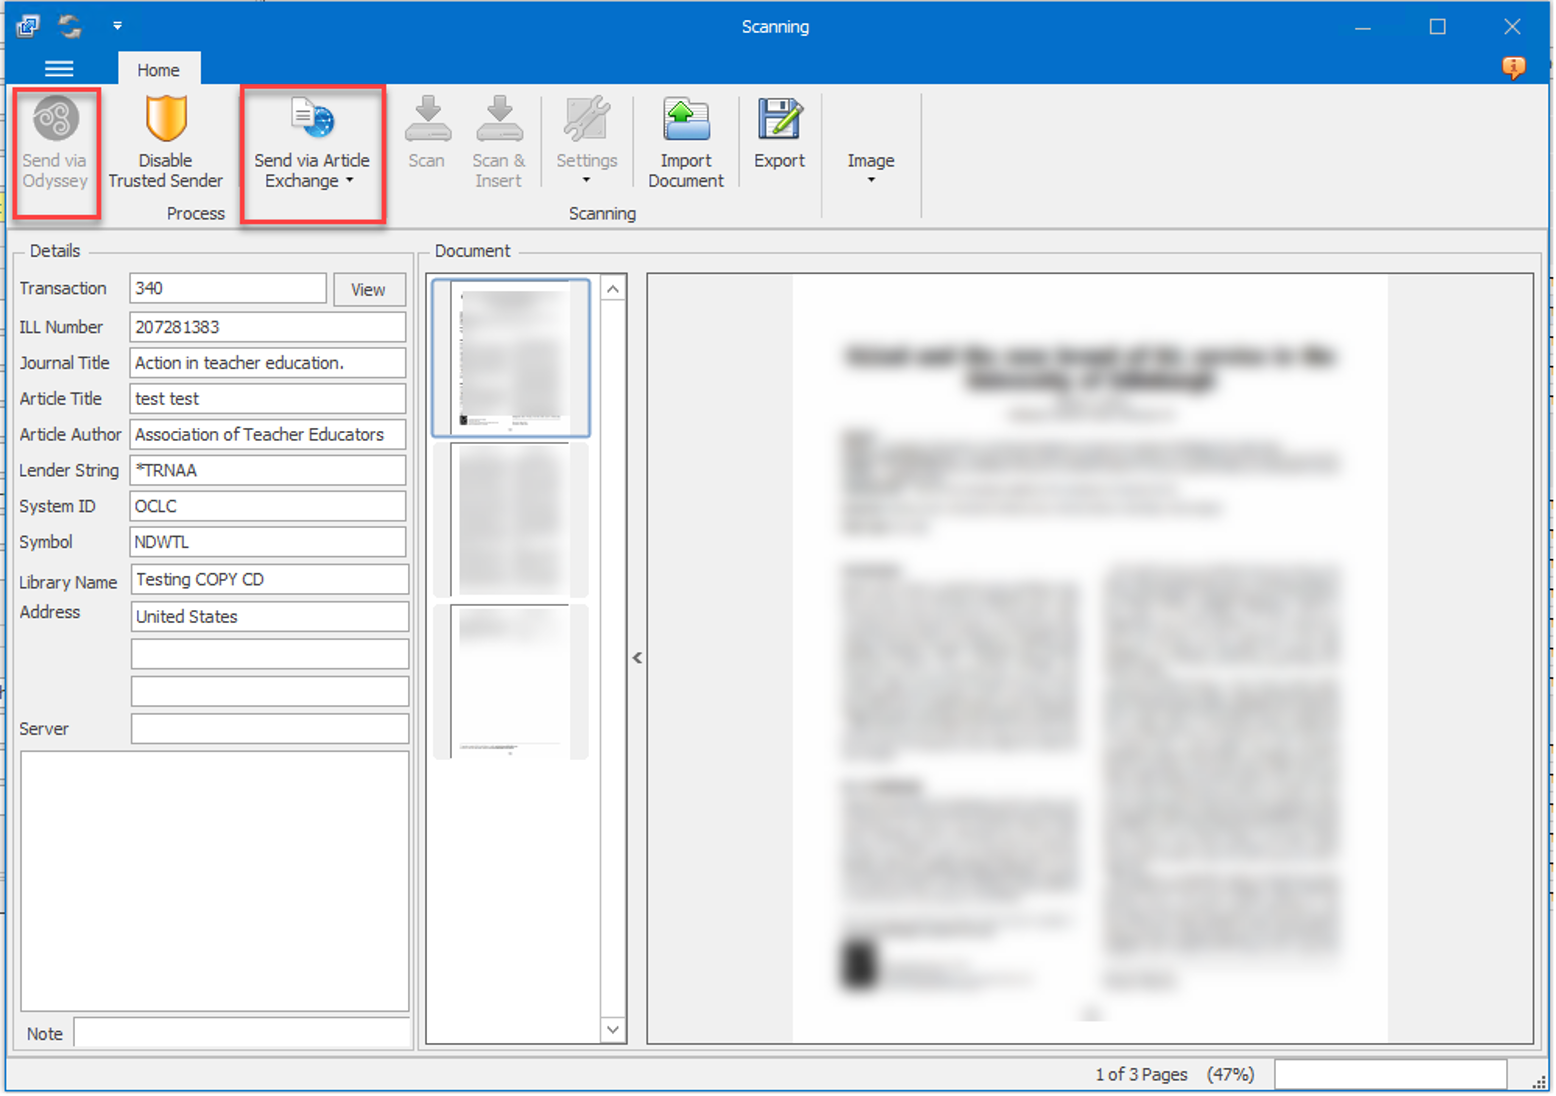The height and width of the screenshot is (1096, 1556).
Task: Open the Import Document tool
Action: click(686, 120)
